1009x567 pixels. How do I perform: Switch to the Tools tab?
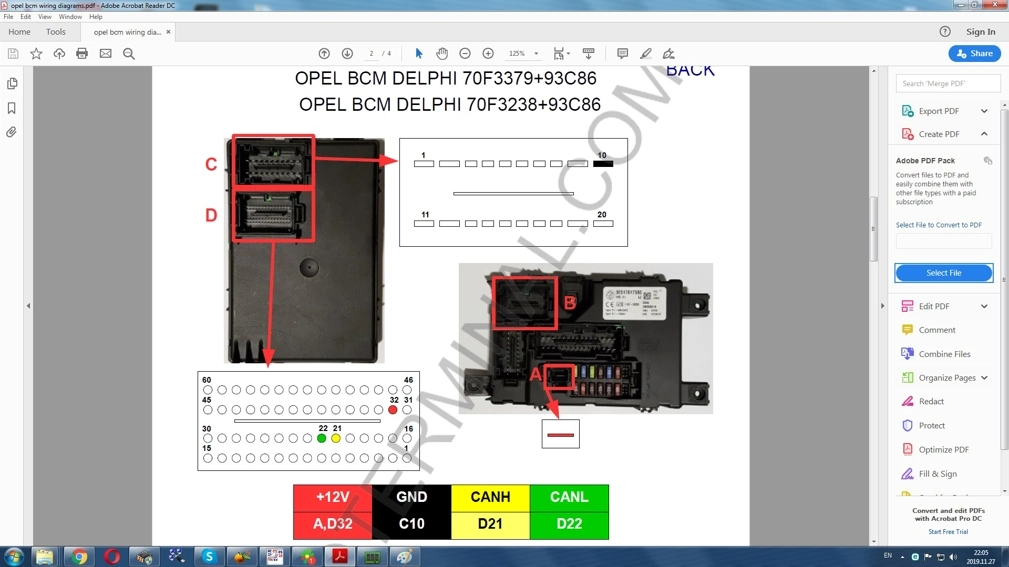point(56,32)
